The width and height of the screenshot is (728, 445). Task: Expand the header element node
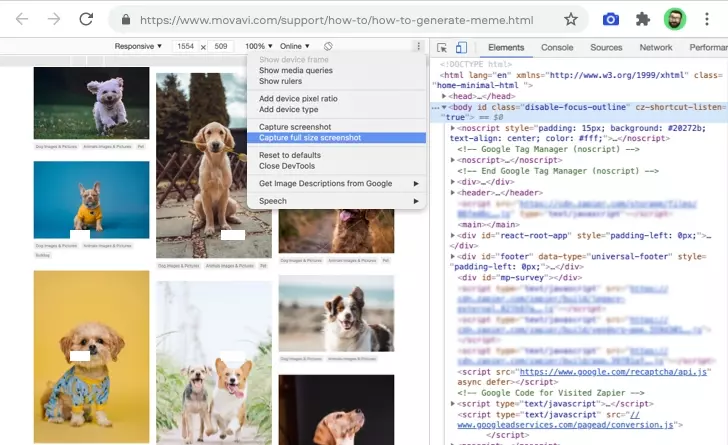(453, 192)
